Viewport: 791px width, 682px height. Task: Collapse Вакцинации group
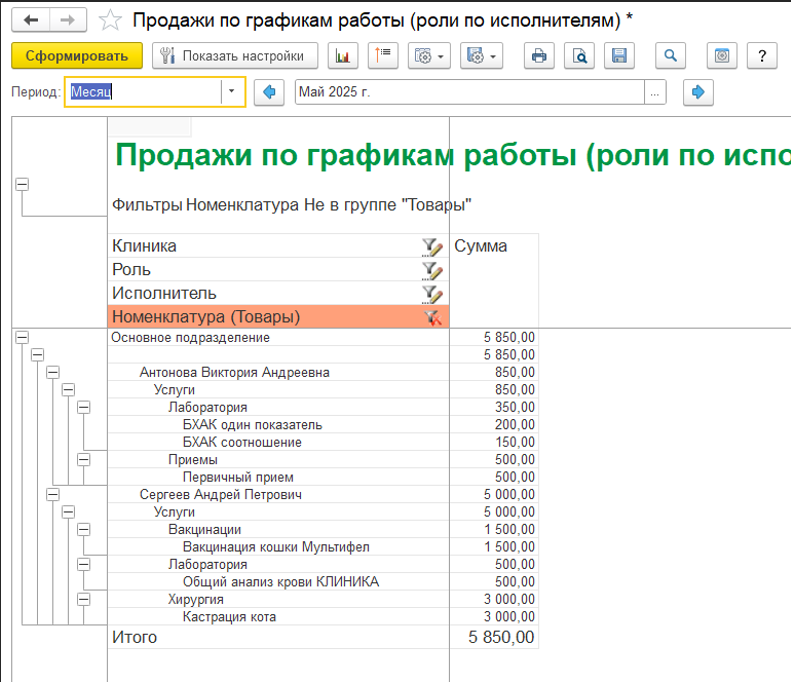84,530
